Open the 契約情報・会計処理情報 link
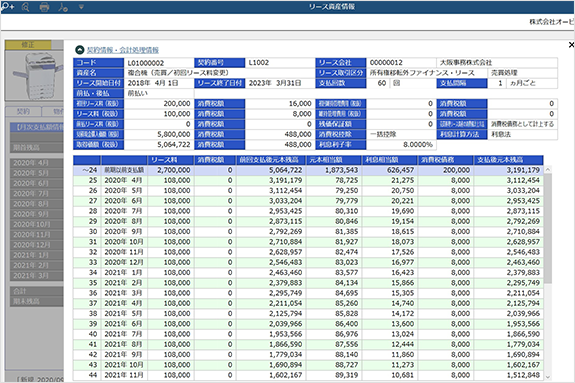The image size is (575, 383). tap(123, 50)
